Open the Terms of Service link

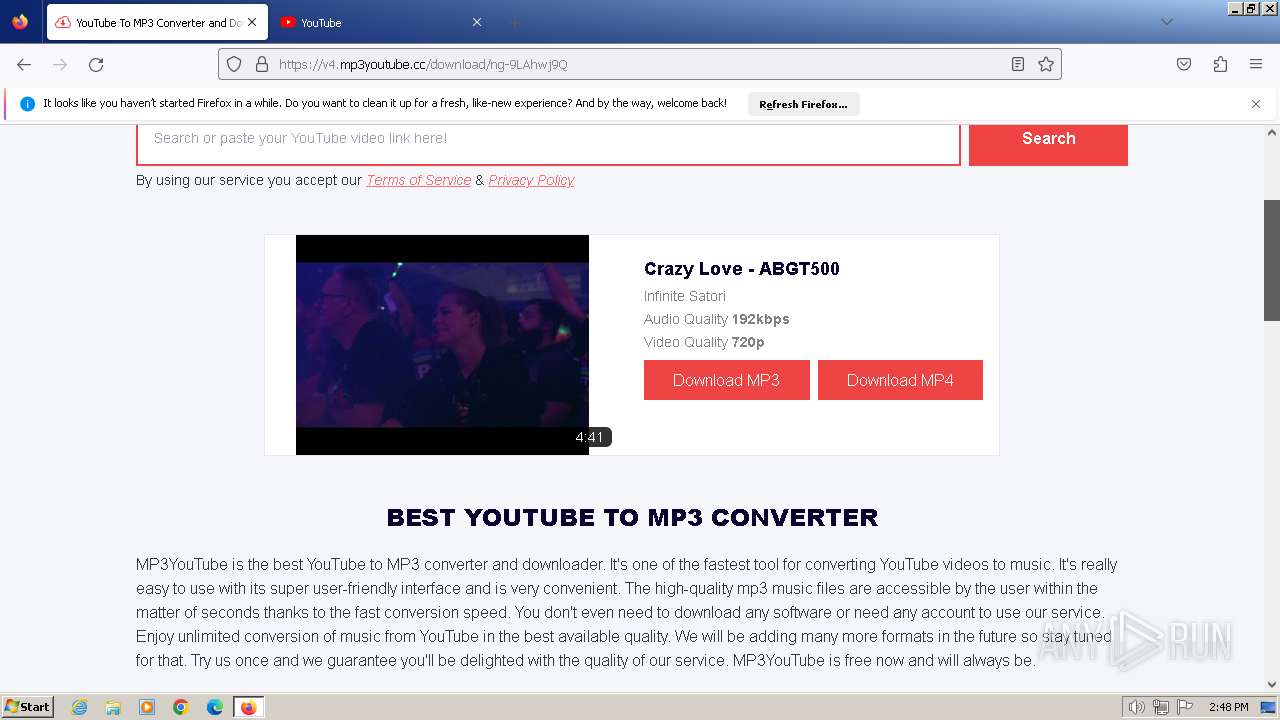[418, 180]
